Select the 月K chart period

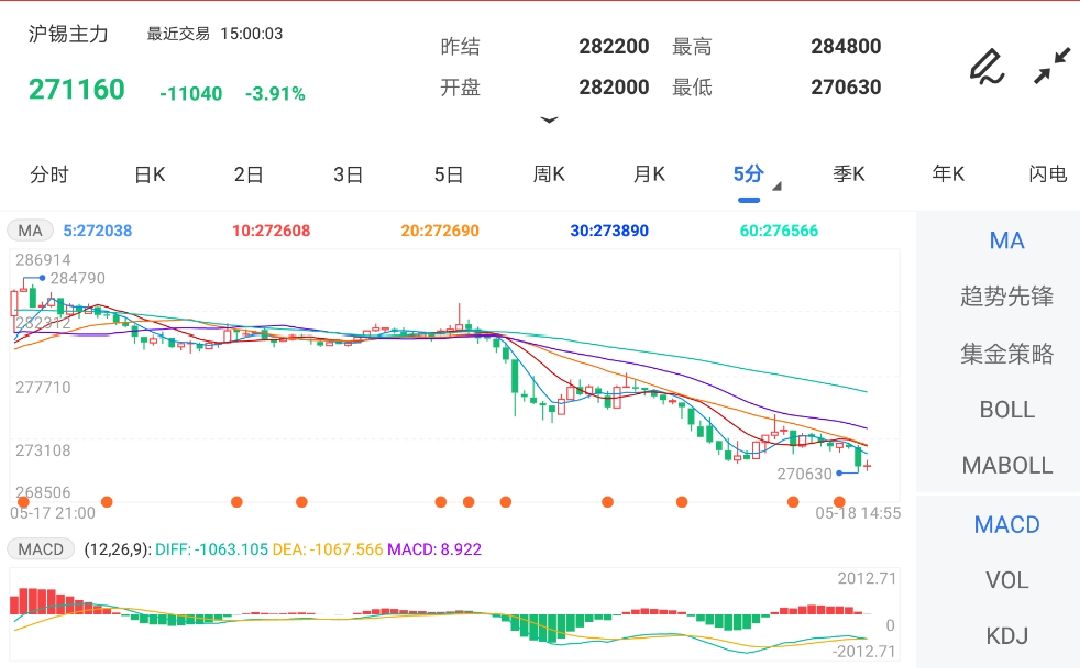click(x=649, y=175)
